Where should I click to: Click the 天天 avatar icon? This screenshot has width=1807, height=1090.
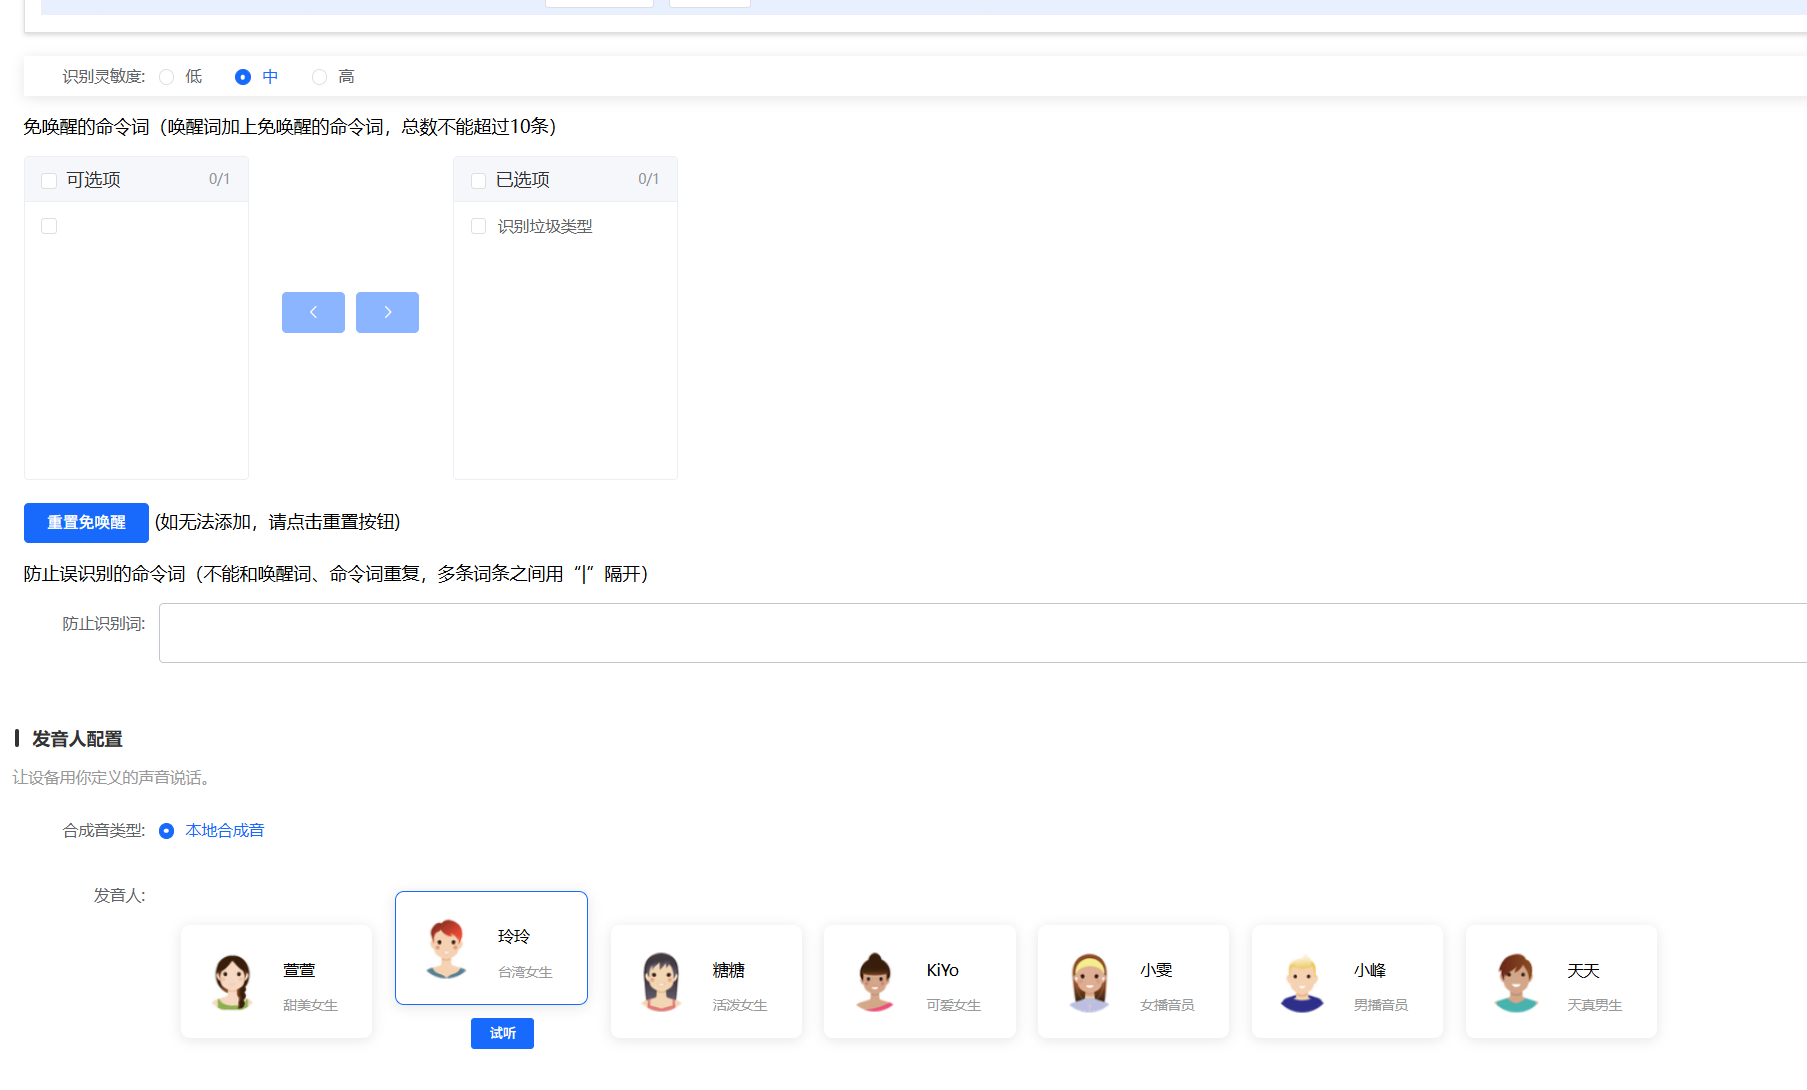(x=1516, y=982)
